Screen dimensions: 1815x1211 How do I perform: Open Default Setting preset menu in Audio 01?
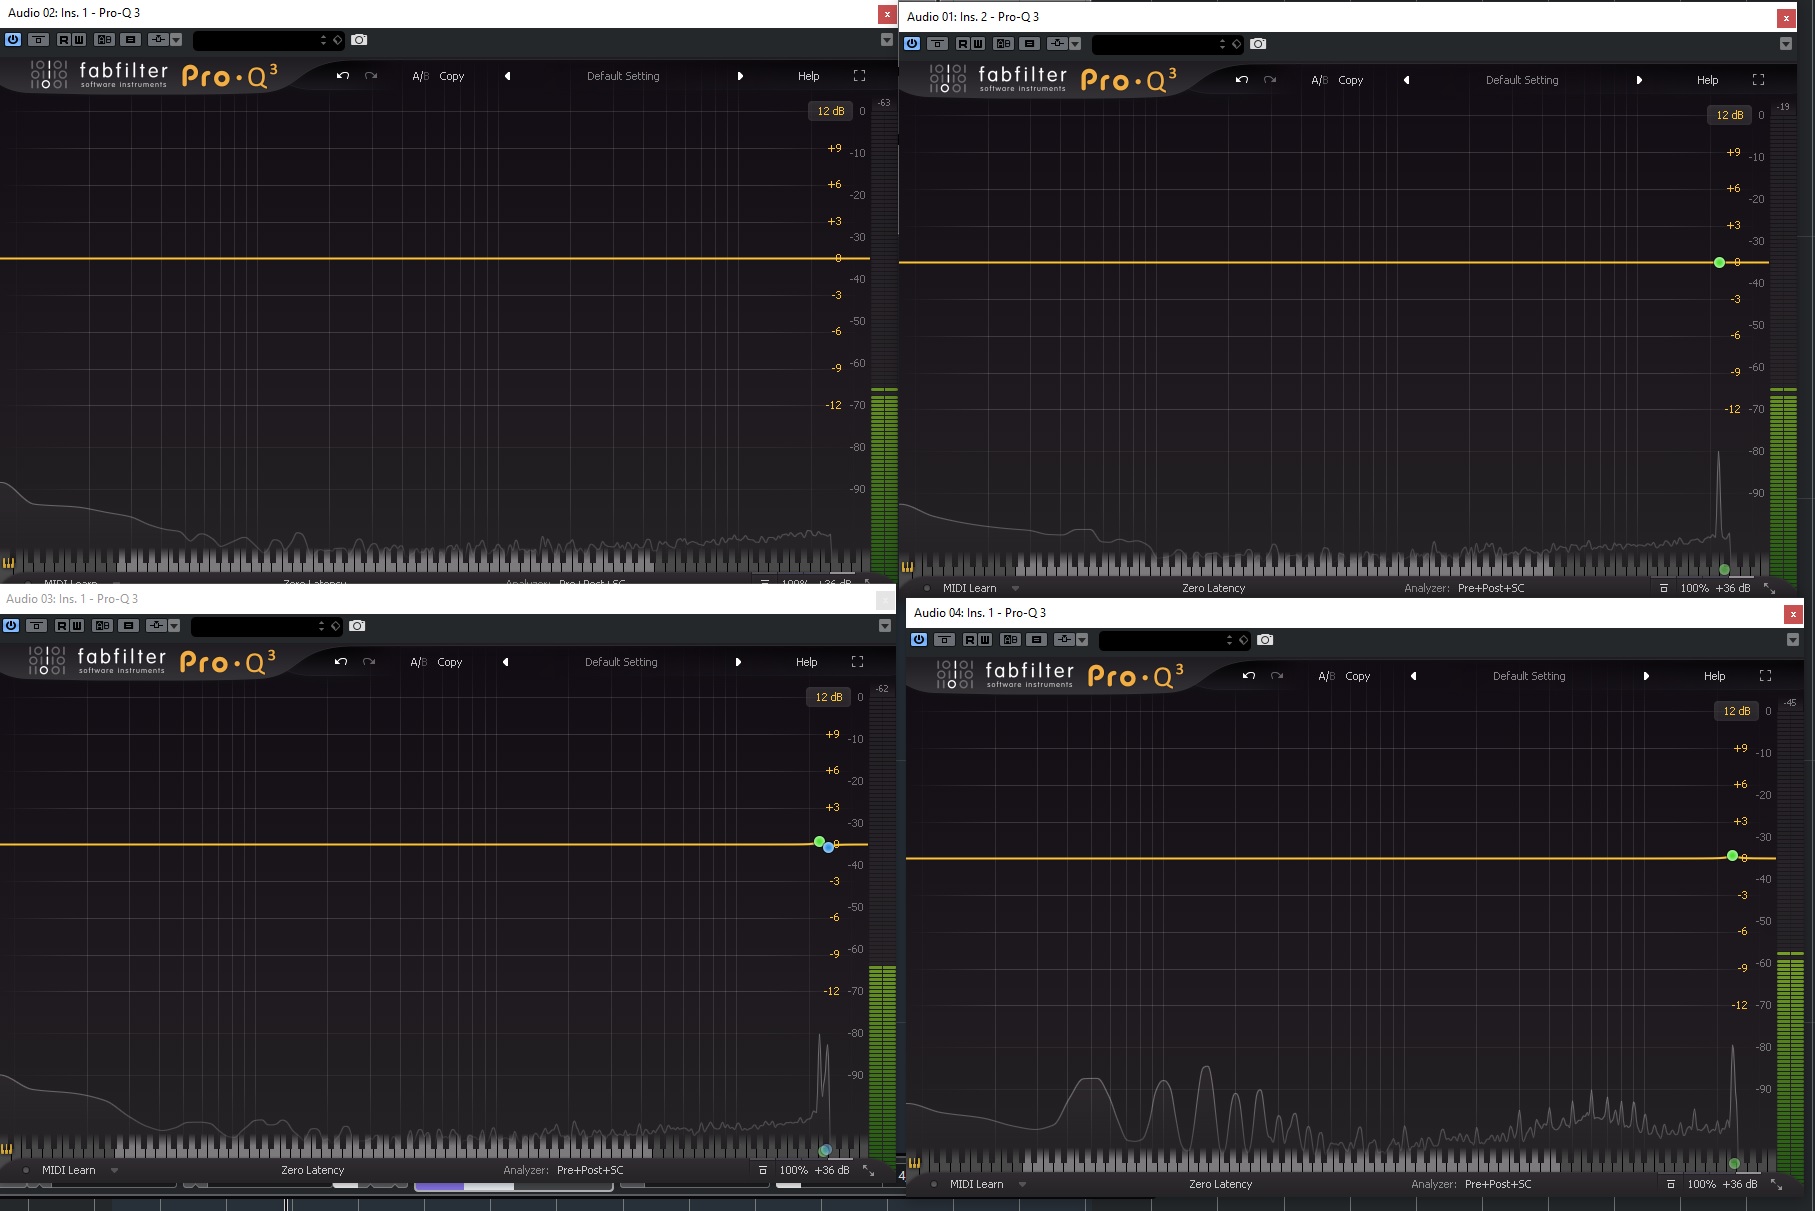[x=1522, y=80]
